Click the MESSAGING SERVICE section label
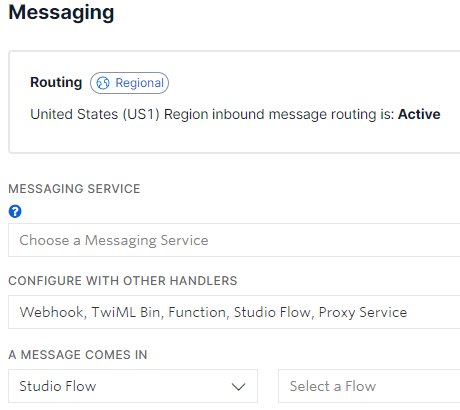 tap(74, 189)
